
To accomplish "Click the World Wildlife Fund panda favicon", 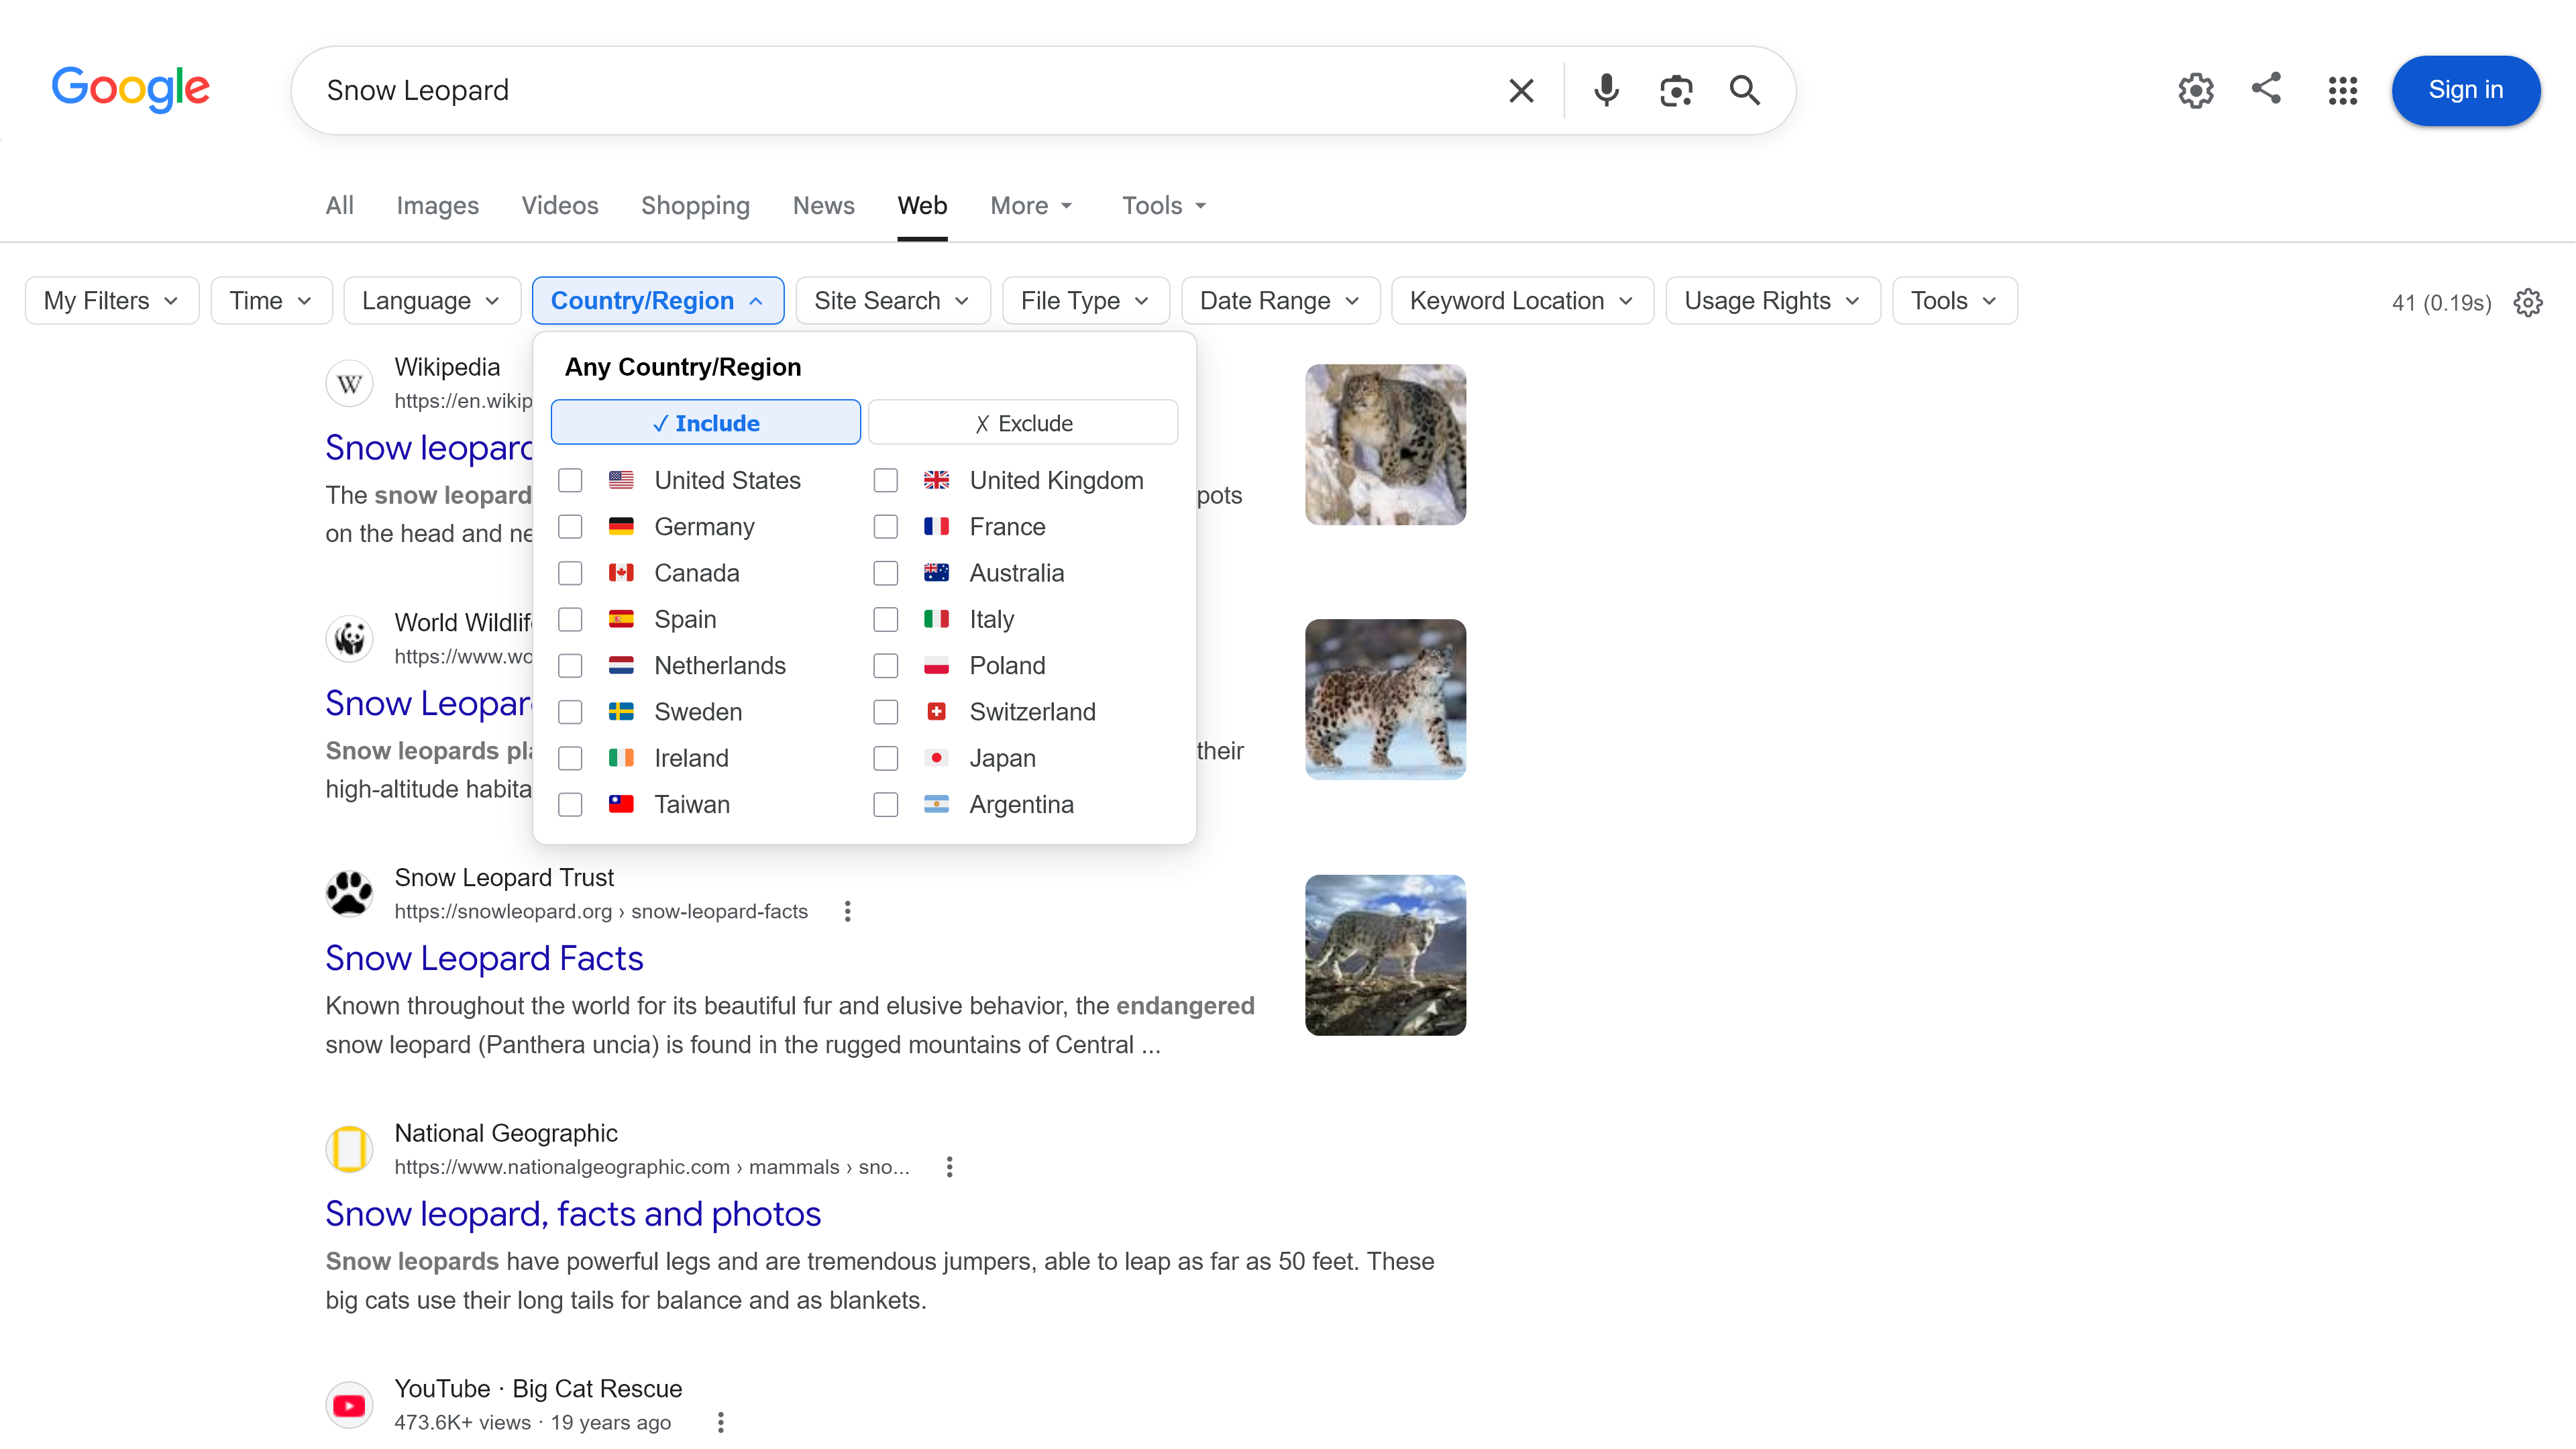I will (349, 638).
